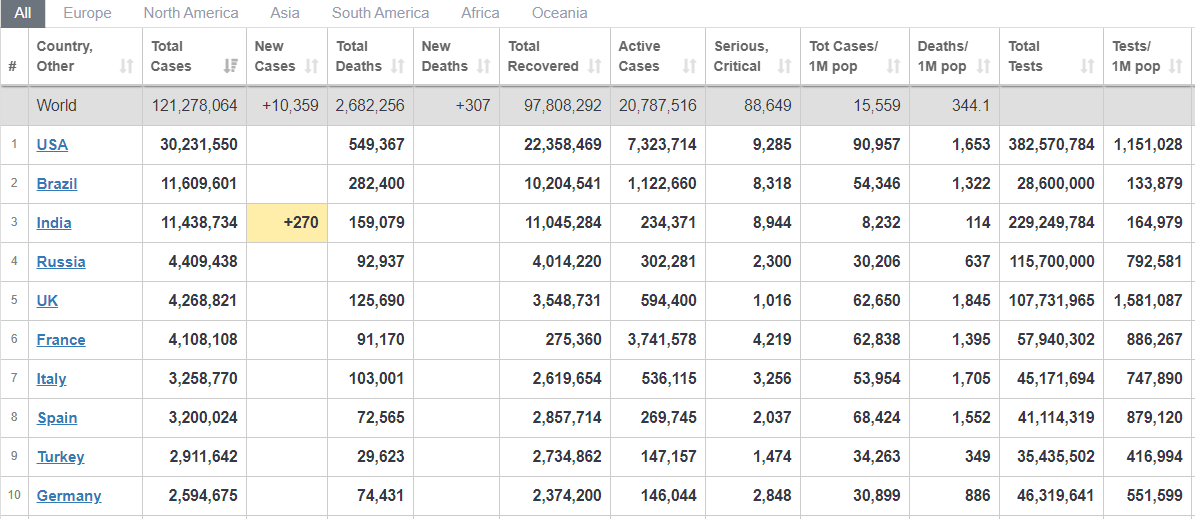The width and height of the screenshot is (1195, 519).
Task: Open the Italy country link
Action: point(51,379)
